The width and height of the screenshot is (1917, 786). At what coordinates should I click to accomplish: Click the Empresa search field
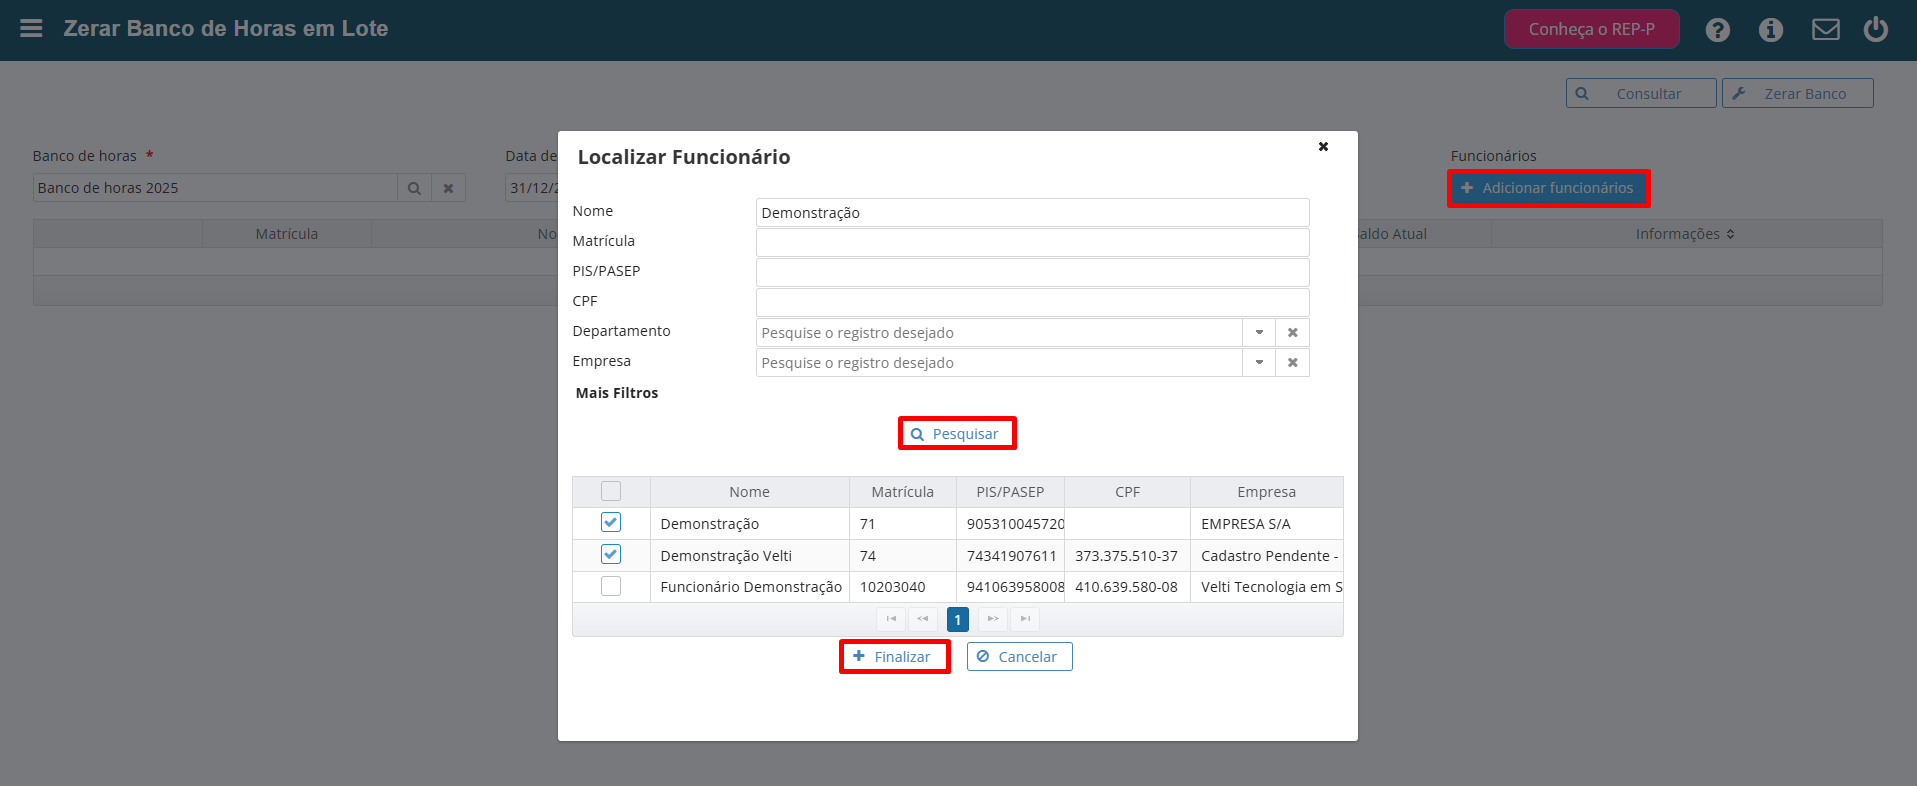pos(999,362)
